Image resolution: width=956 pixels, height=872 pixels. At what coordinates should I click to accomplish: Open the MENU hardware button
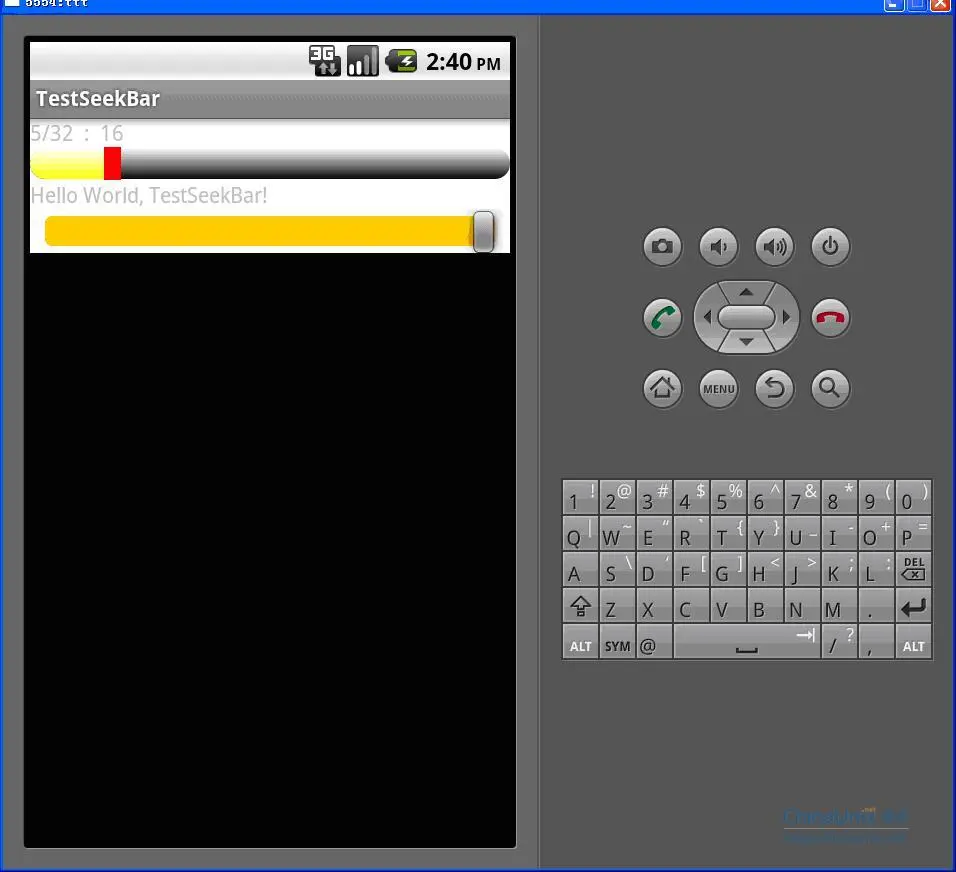718,388
